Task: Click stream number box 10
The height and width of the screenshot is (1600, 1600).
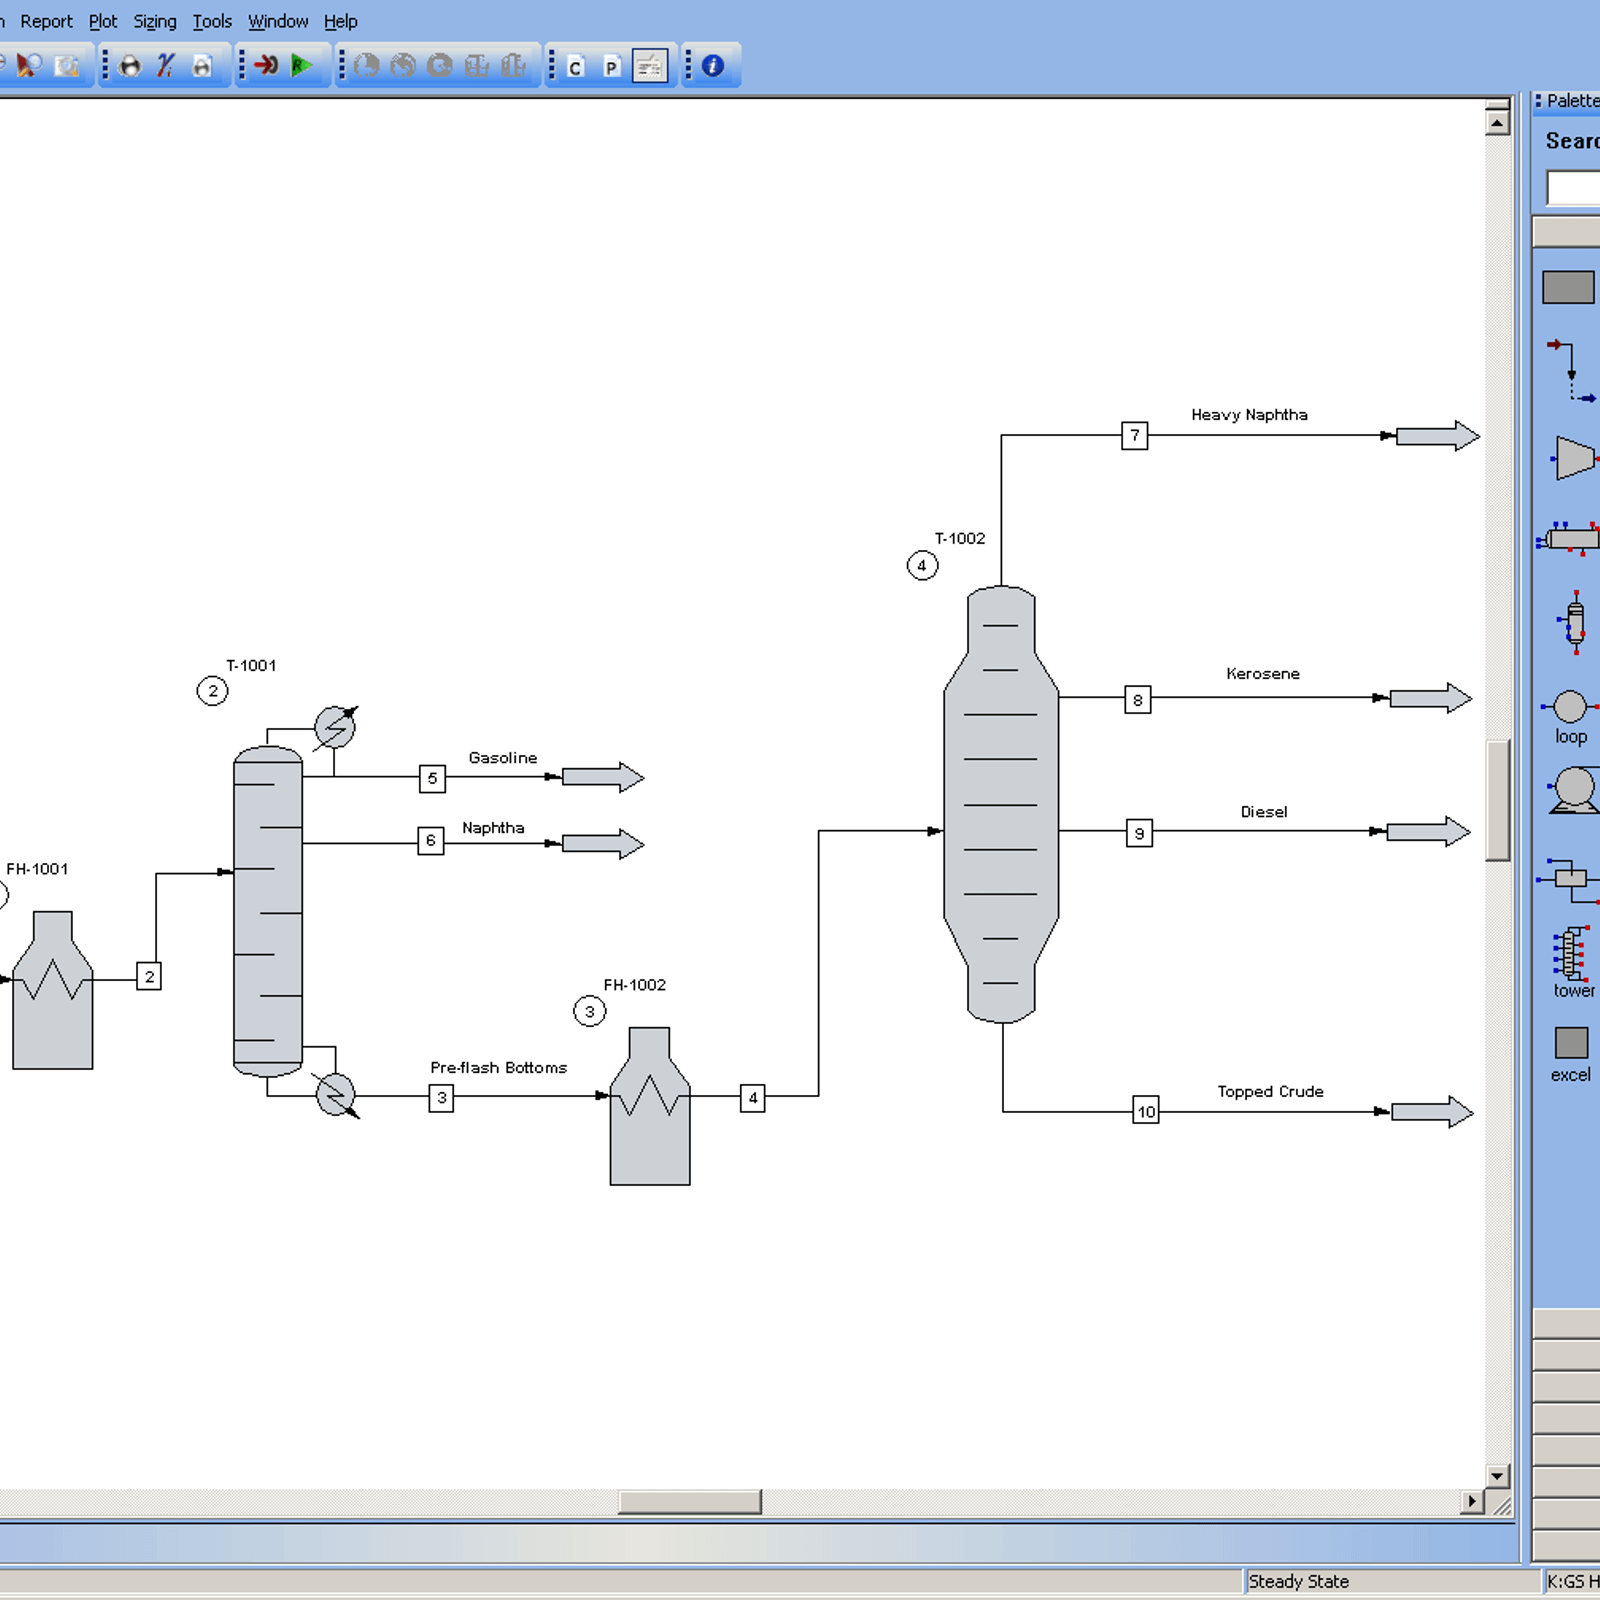Action: [1146, 1111]
